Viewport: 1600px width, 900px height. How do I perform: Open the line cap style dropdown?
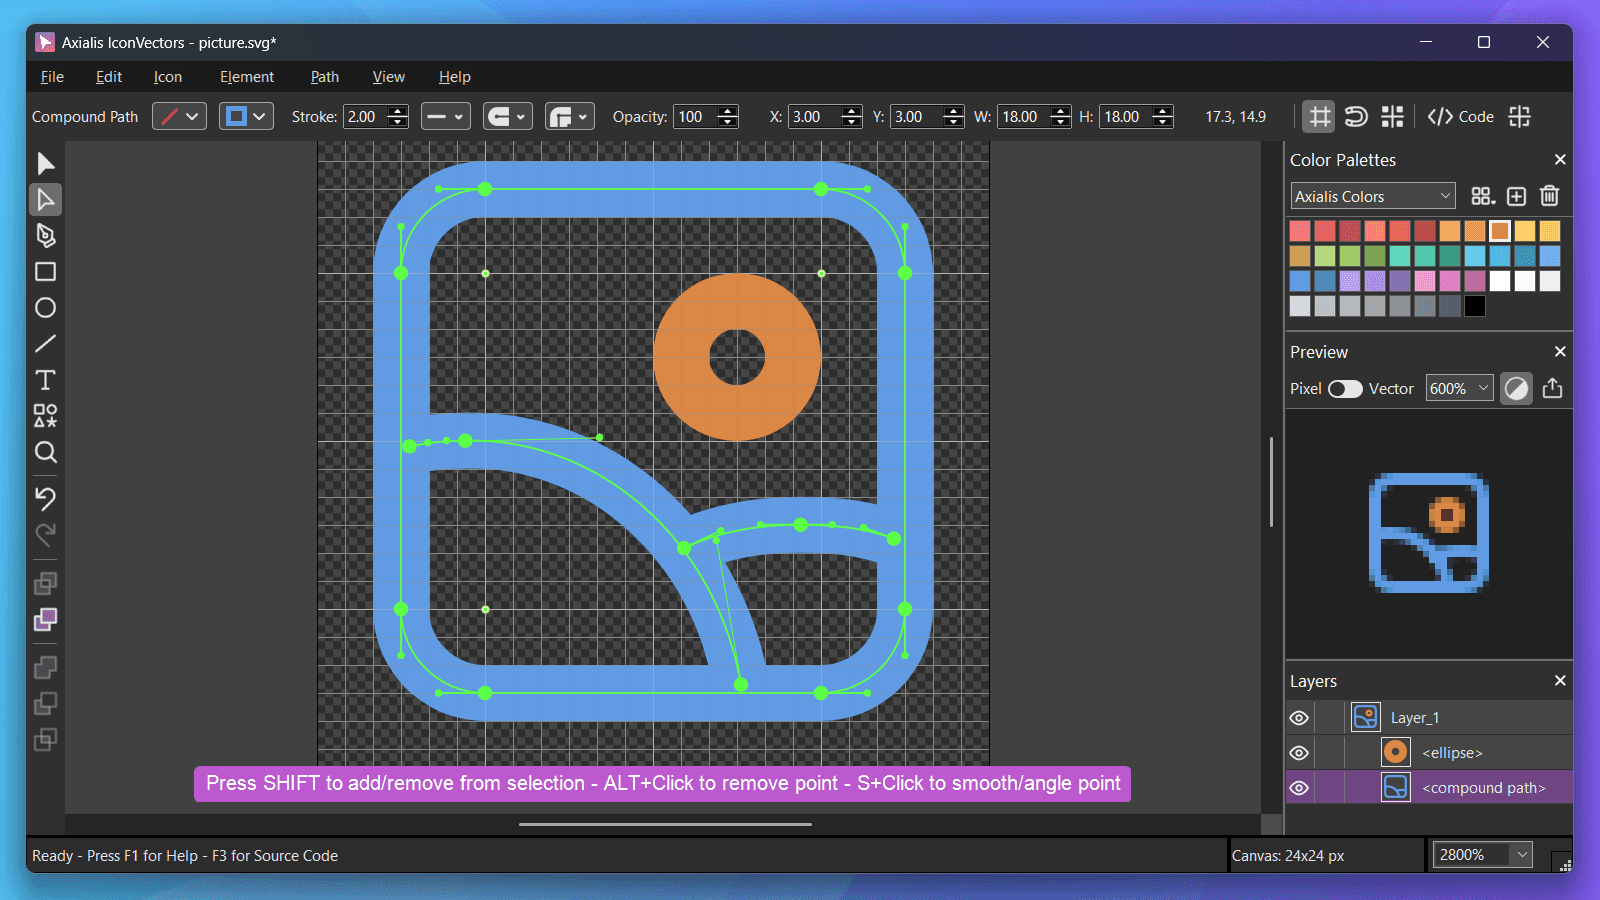pos(508,116)
